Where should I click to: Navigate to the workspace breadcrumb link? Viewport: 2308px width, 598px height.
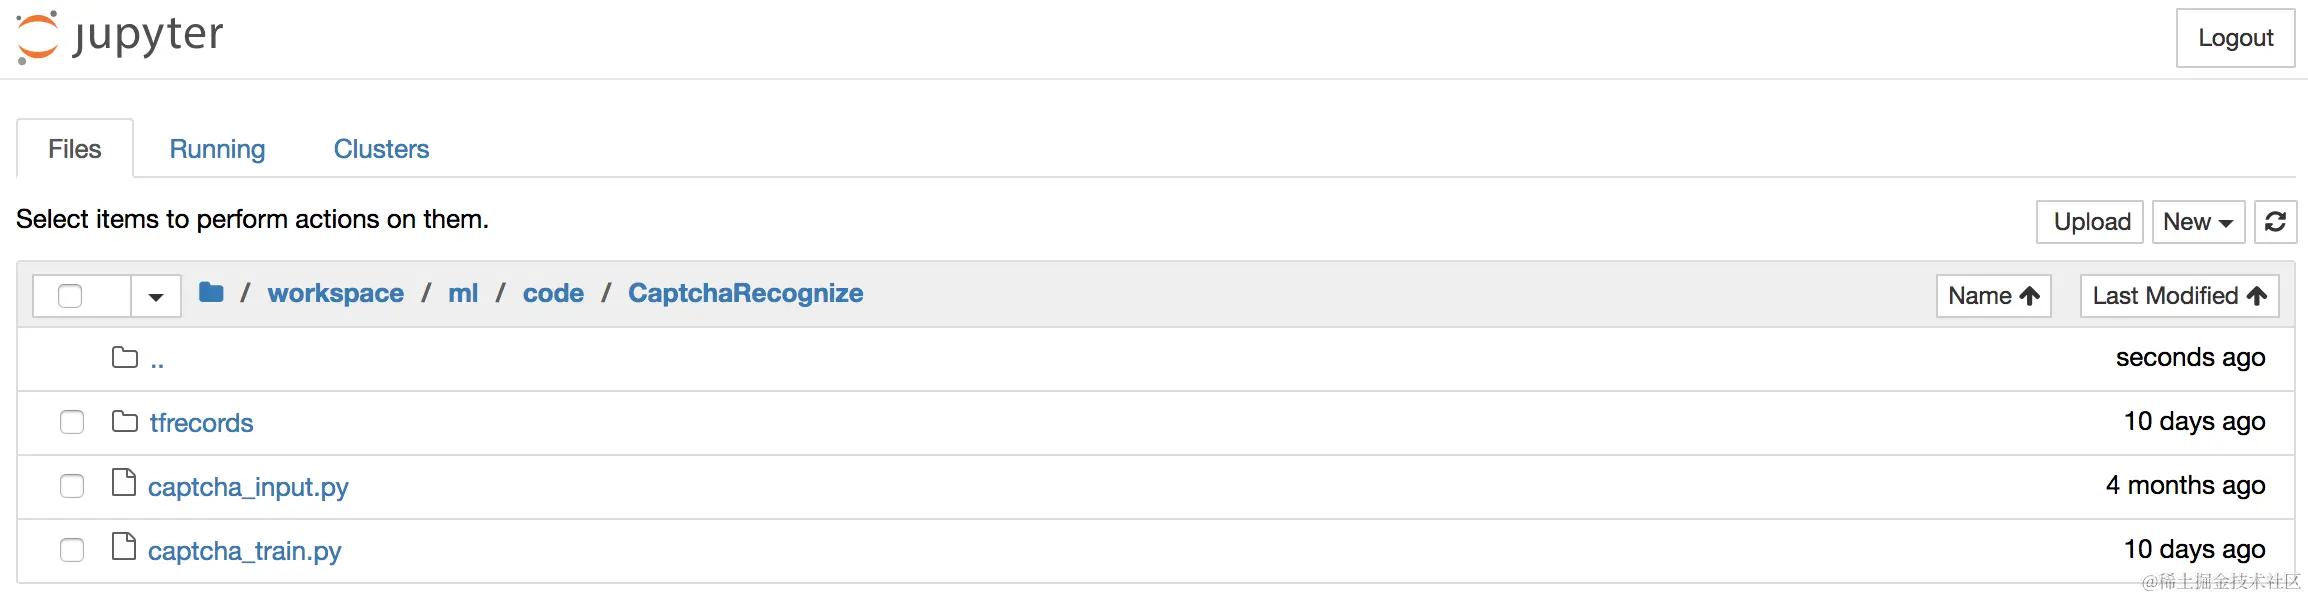pyautogui.click(x=336, y=293)
